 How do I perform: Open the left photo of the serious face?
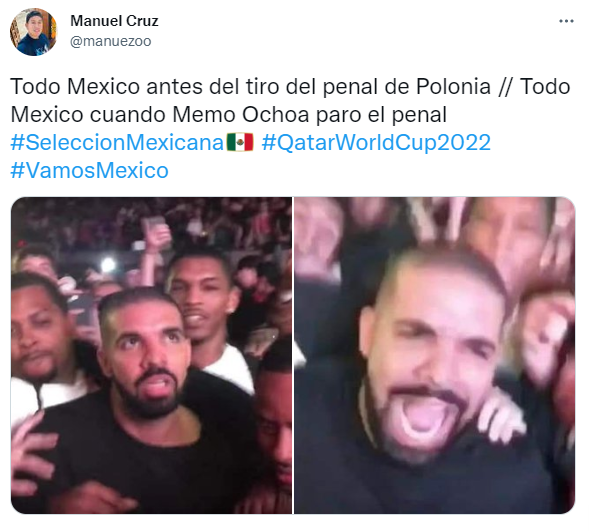151,355
